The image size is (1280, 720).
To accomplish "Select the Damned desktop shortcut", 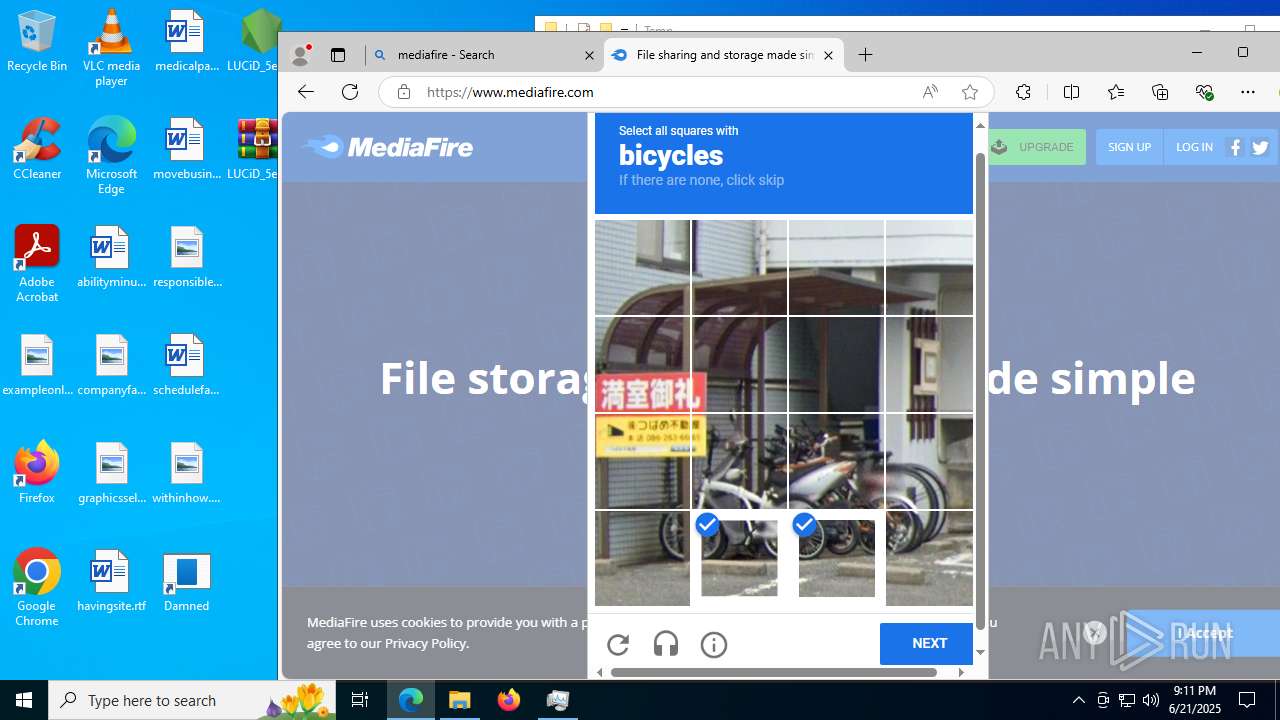I will (x=186, y=581).
